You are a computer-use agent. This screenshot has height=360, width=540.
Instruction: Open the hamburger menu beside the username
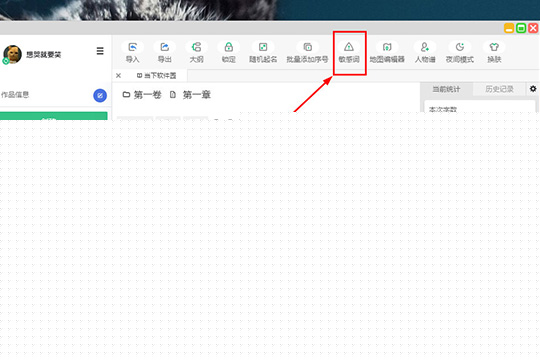point(100,51)
